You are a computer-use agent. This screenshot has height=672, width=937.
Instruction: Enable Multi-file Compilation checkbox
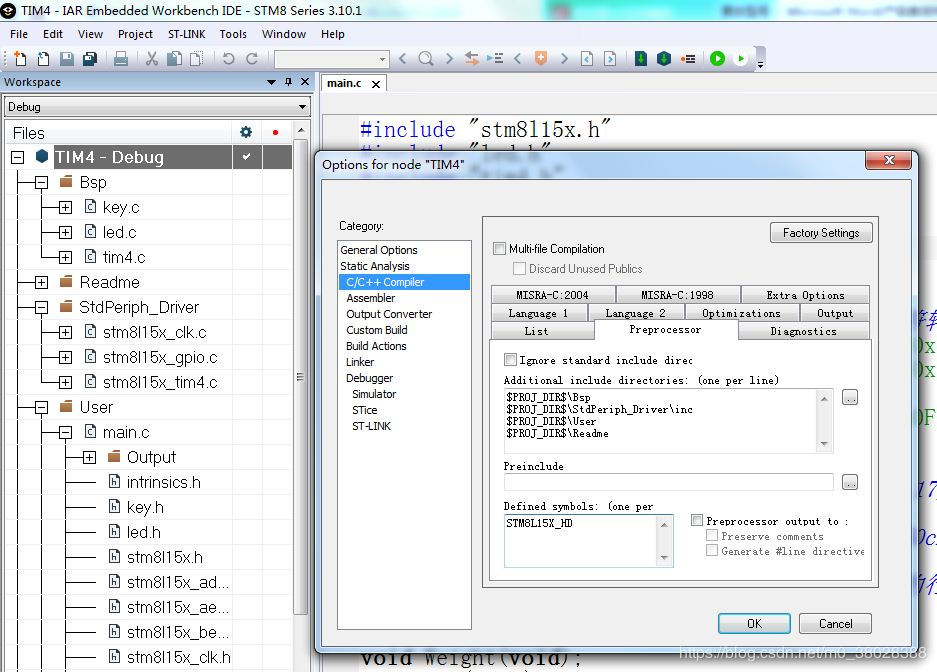pyautogui.click(x=500, y=249)
